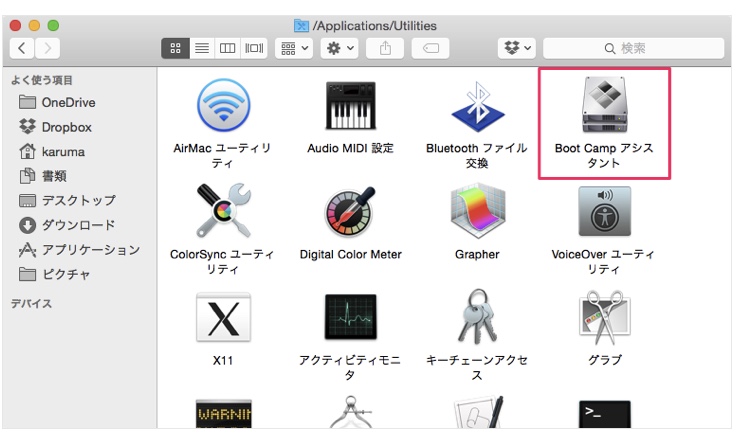Viewport: 750px width, 437px height.
Task: Select VoiceOver Utility icon
Action: [603, 211]
